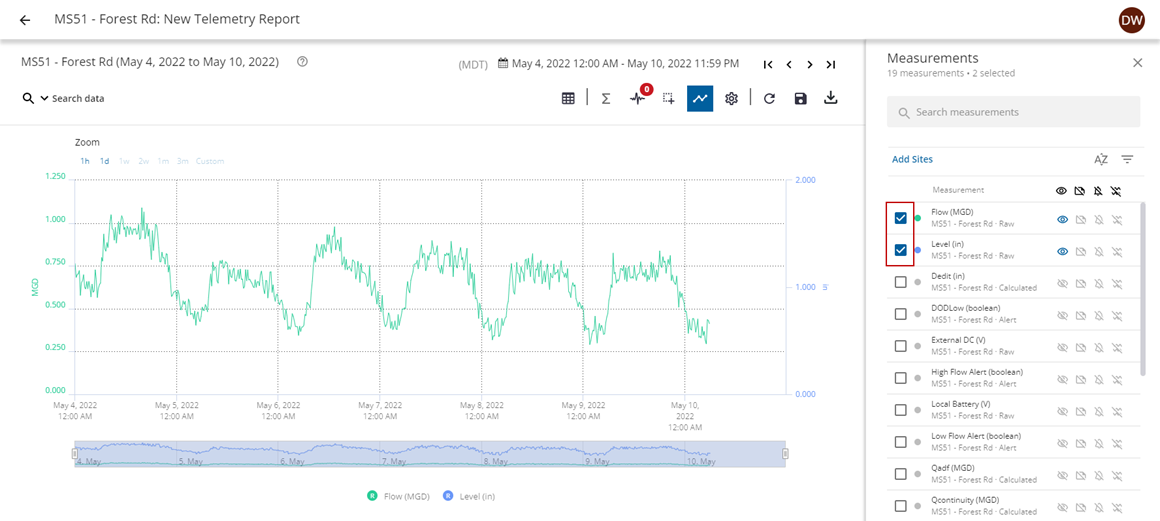Toggle the line chart view button
1160x521 pixels.
click(x=700, y=98)
